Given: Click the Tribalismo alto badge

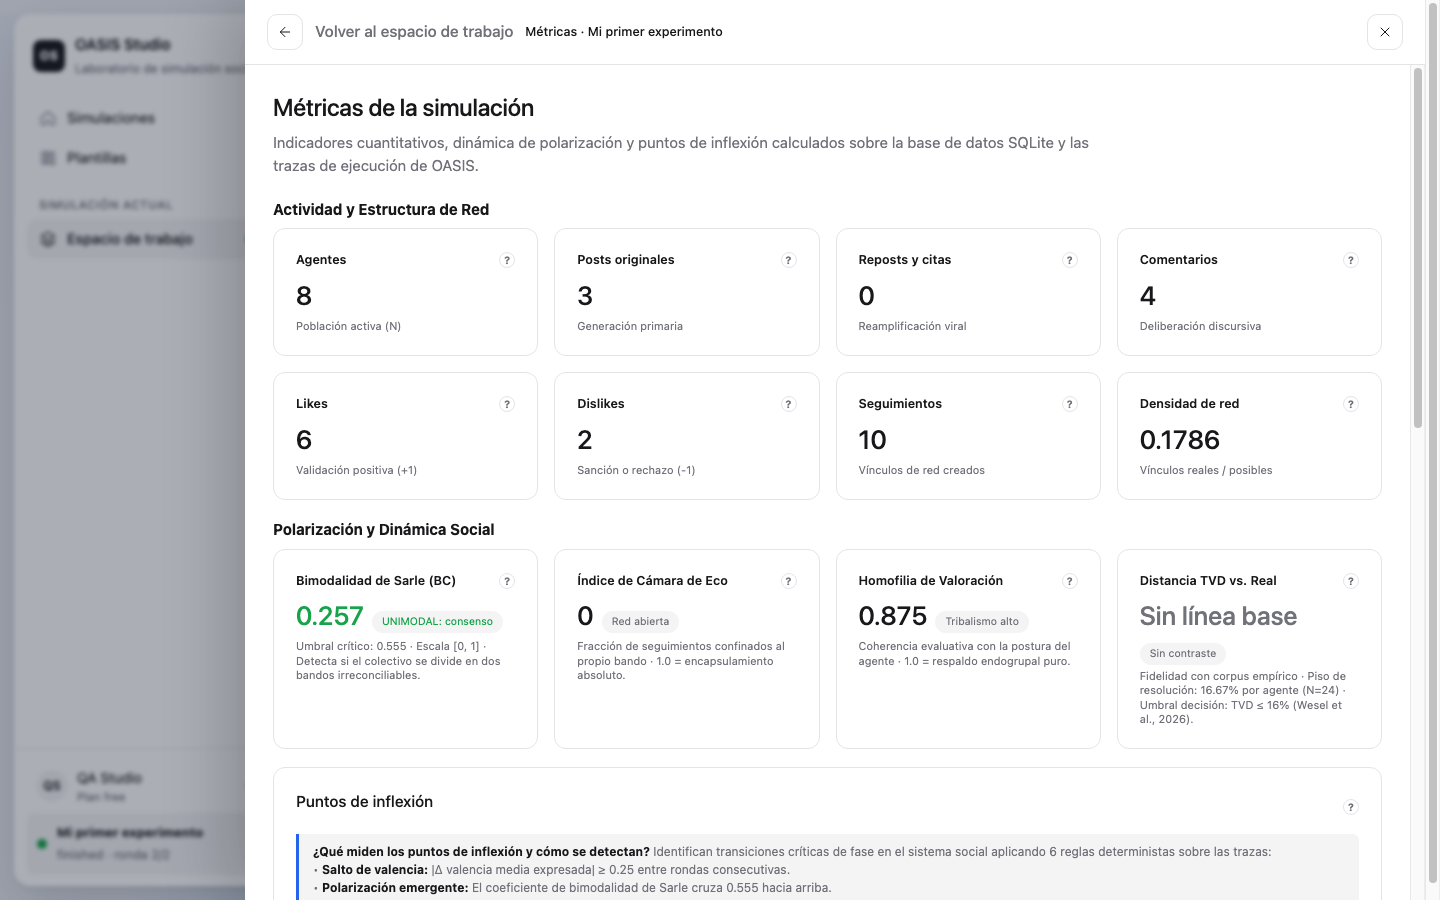Looking at the screenshot, I should (x=982, y=621).
